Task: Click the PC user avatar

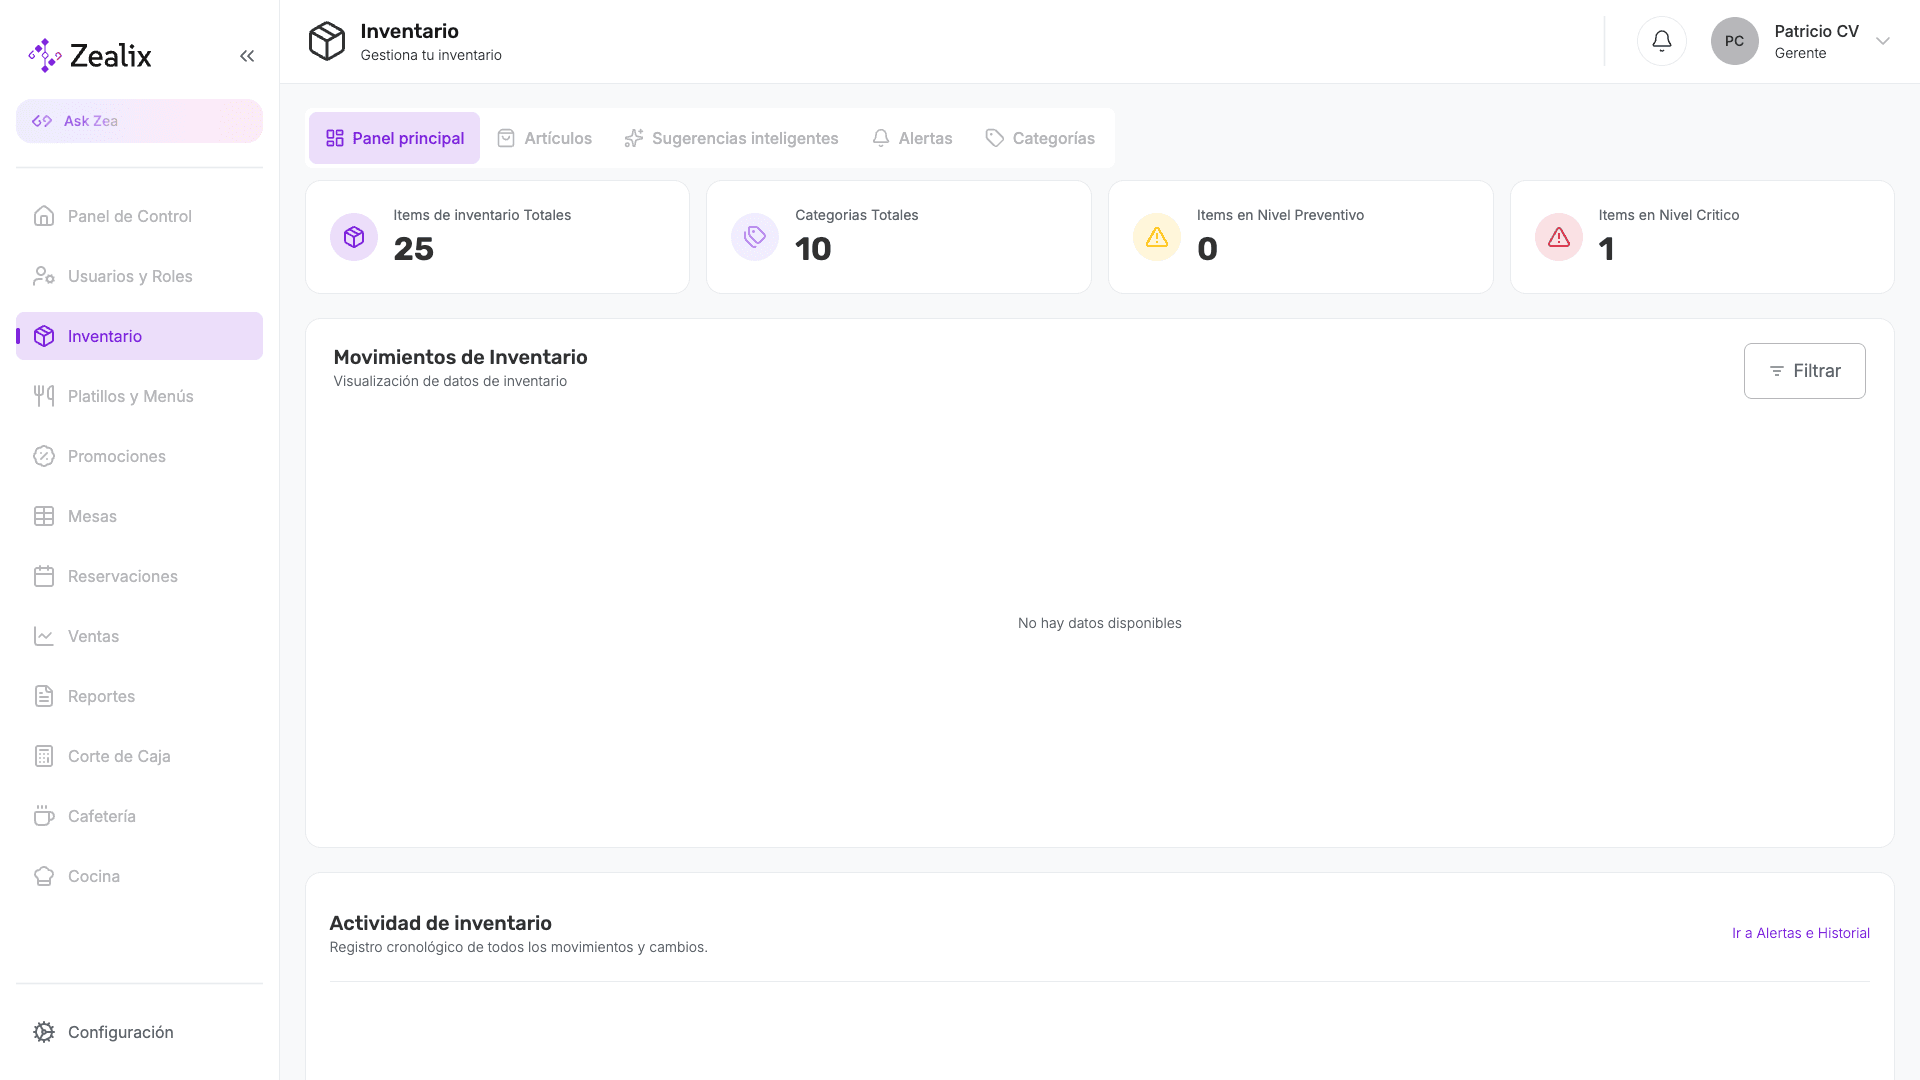Action: [x=1735, y=41]
